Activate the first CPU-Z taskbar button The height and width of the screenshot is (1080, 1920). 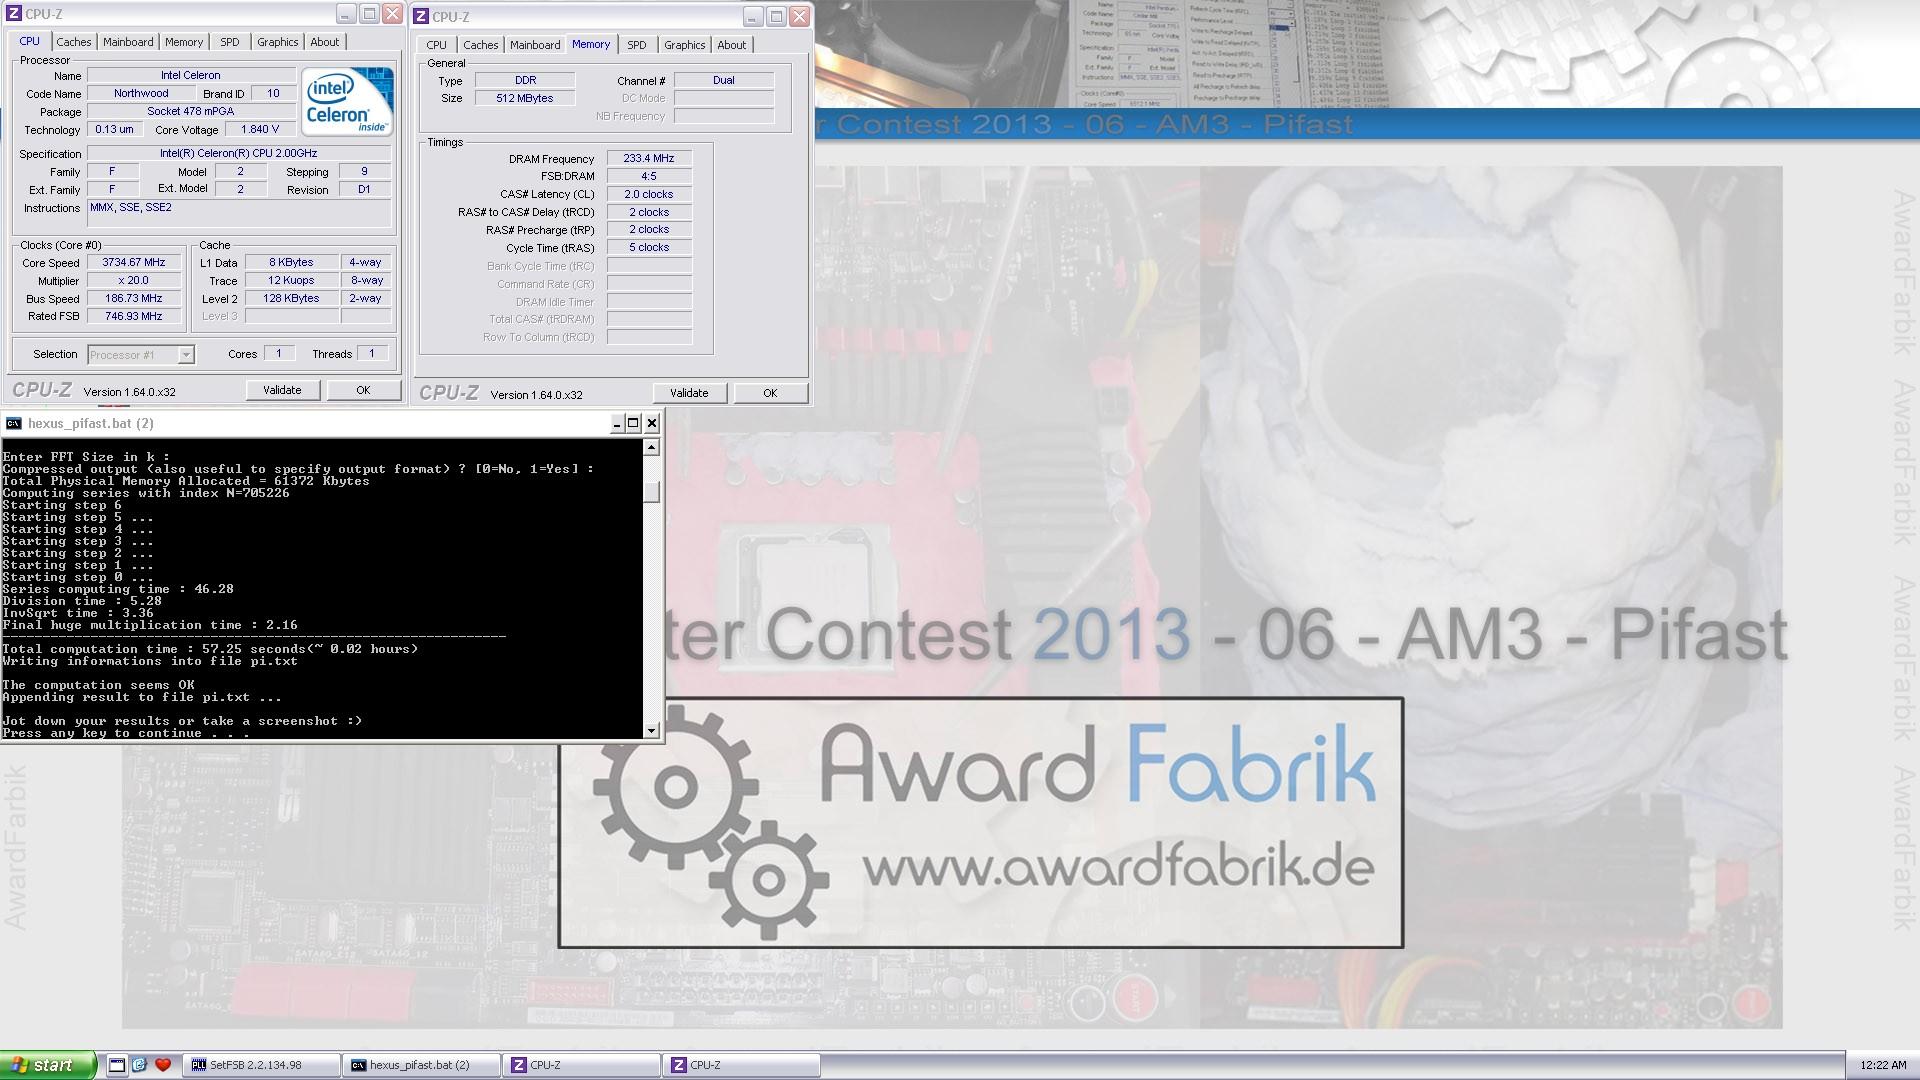[x=581, y=1065]
